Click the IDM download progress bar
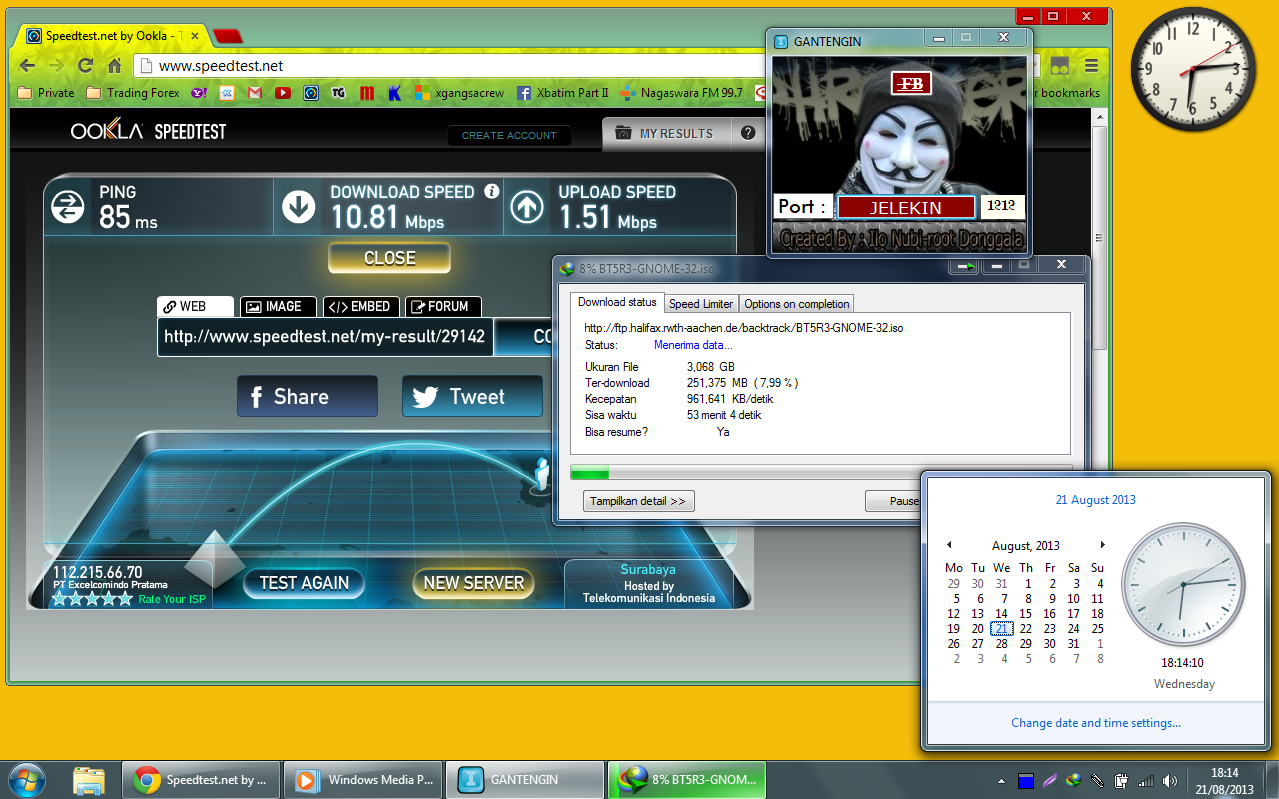Image resolution: width=1279 pixels, height=799 pixels. [x=820, y=473]
